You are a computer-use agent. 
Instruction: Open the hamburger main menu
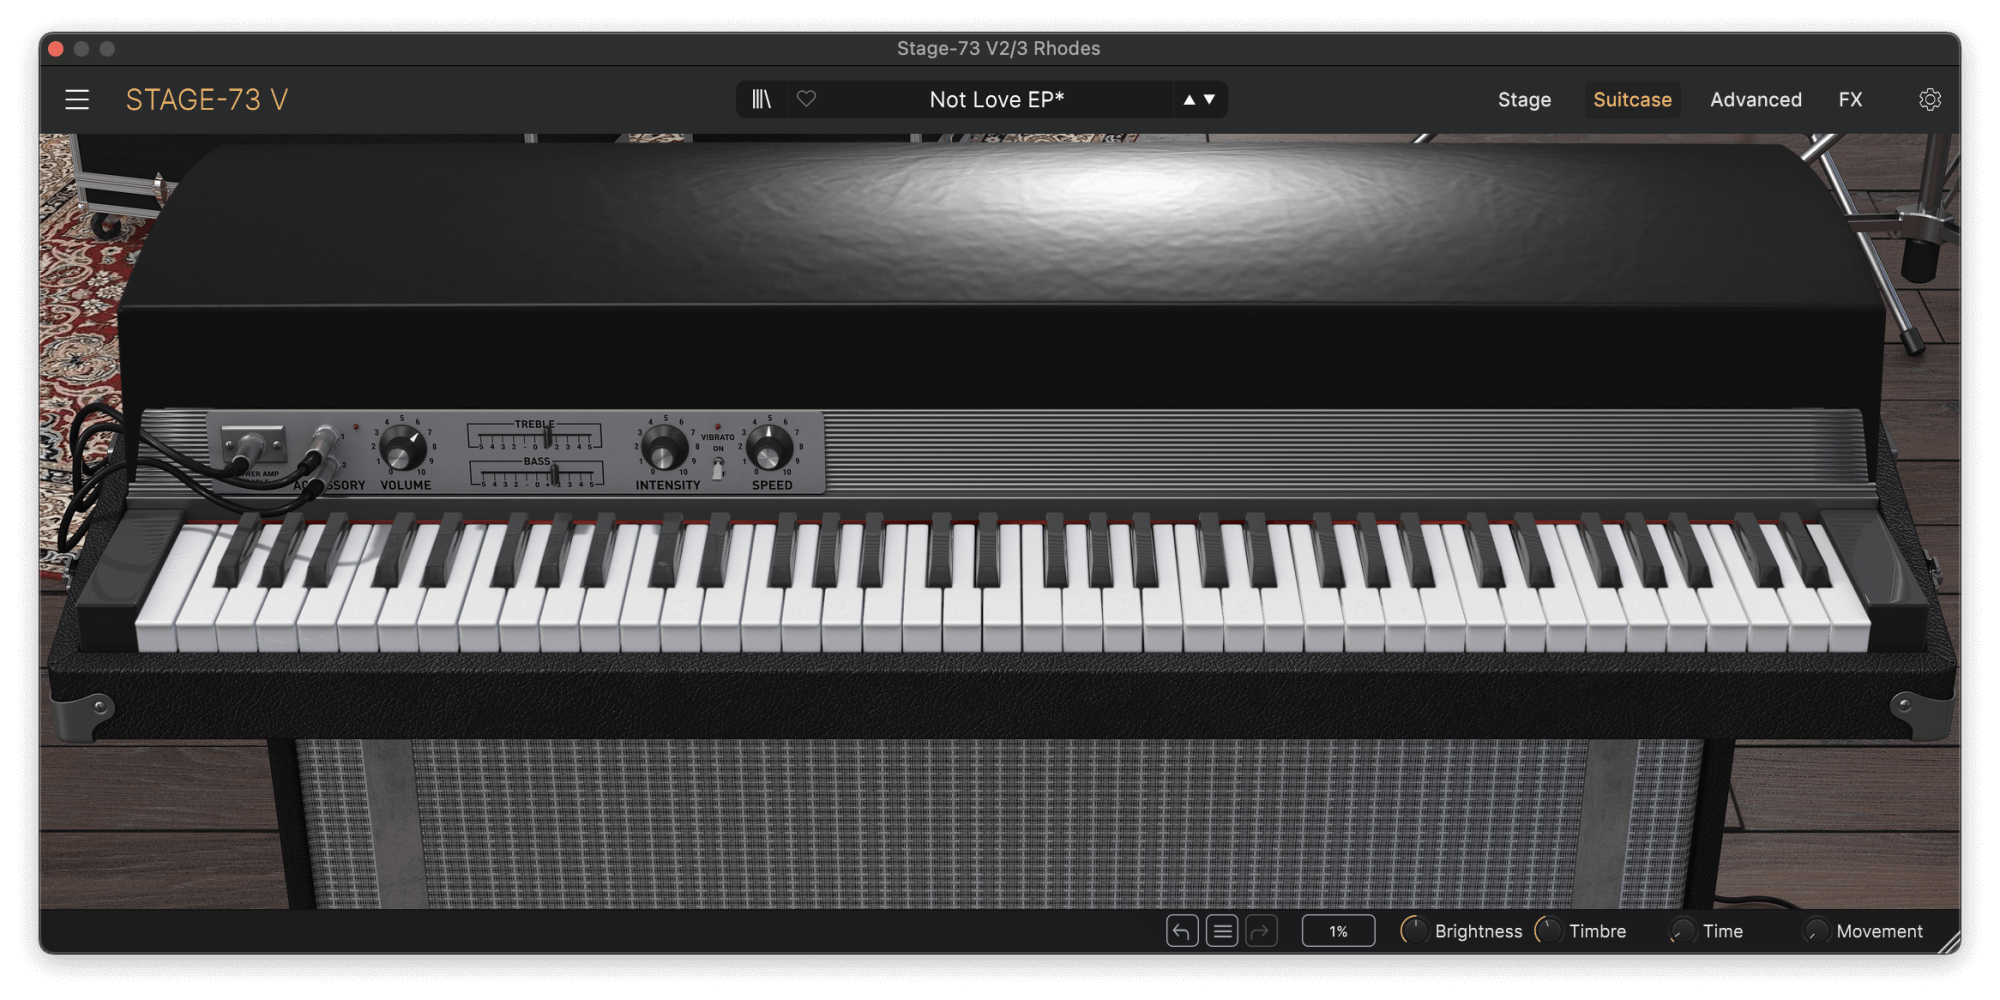77,100
